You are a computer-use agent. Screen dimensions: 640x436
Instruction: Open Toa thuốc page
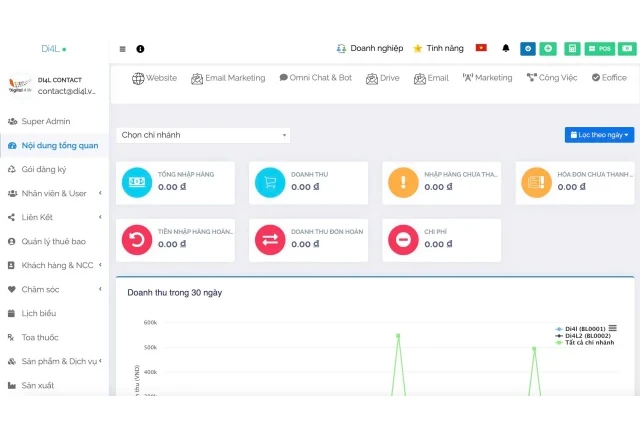(x=54, y=337)
